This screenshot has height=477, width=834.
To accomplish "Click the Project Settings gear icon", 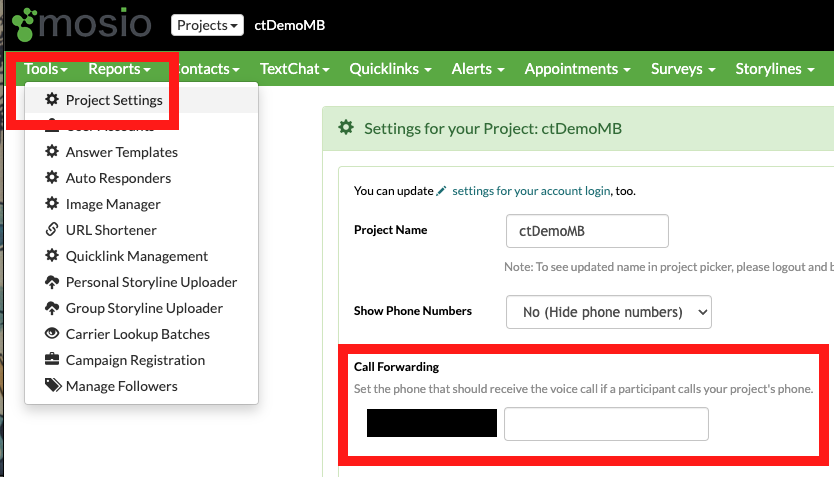I will 52,99.
